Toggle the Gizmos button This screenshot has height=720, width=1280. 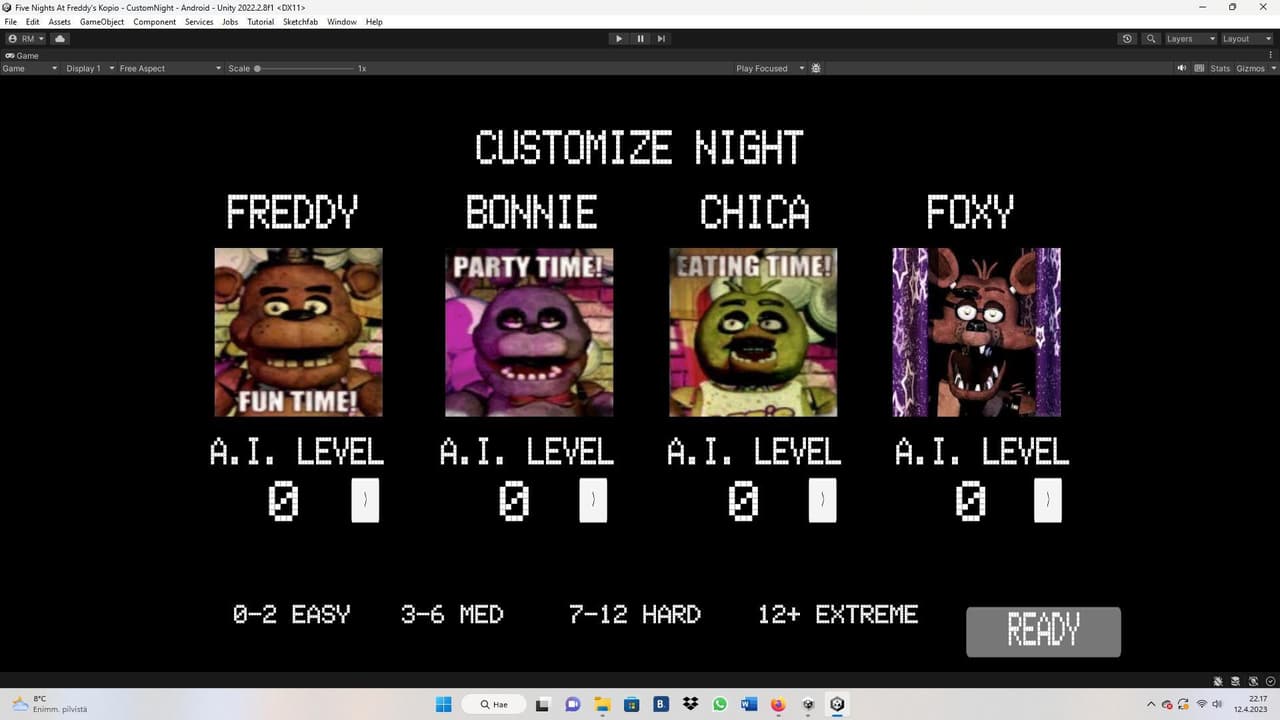coord(1250,68)
